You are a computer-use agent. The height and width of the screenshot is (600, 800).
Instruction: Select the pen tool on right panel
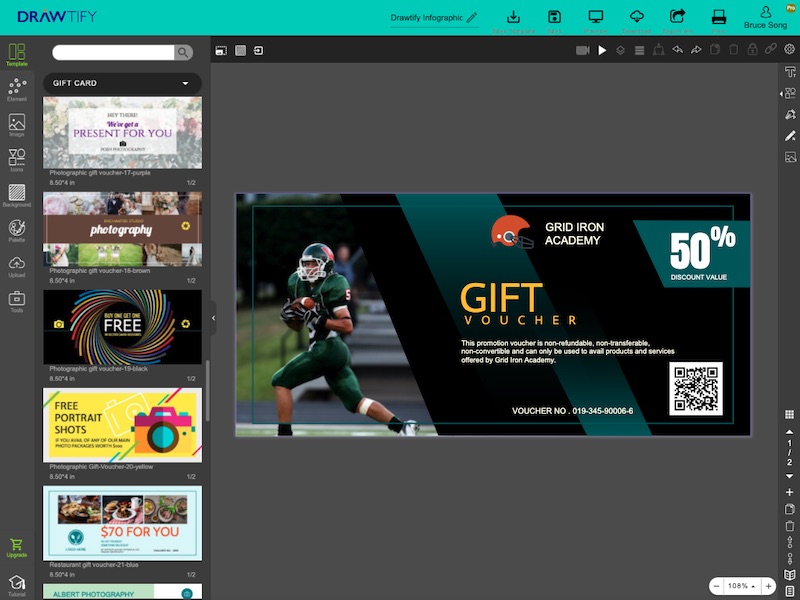(790, 114)
